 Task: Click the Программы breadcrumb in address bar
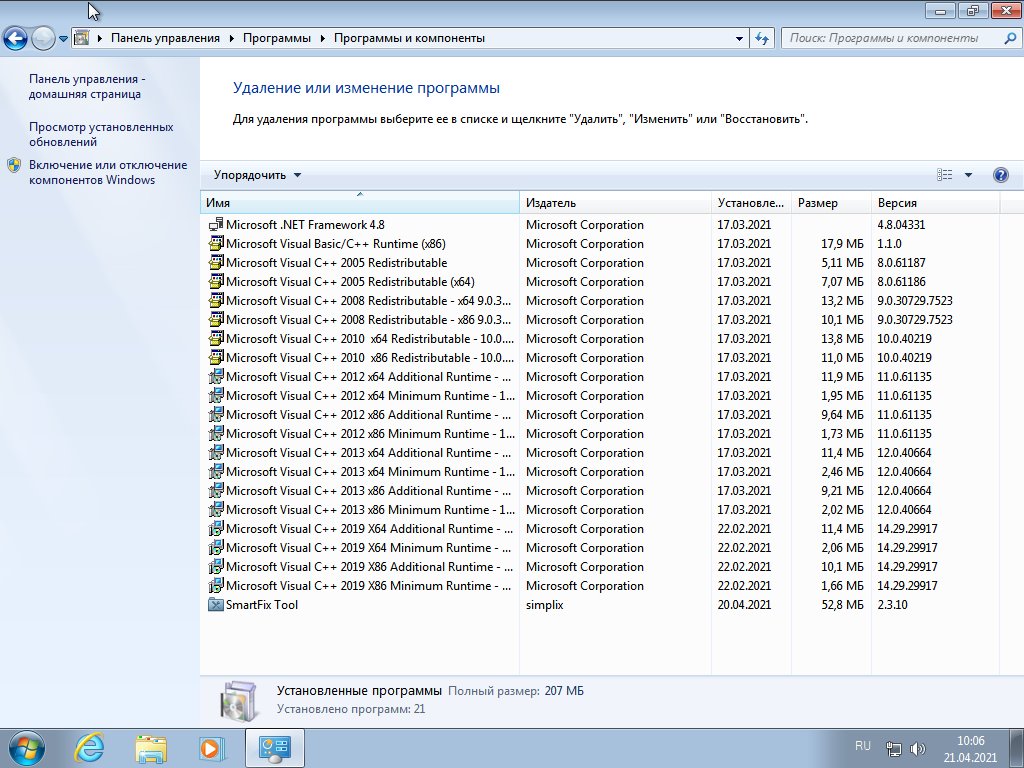pyautogui.click(x=276, y=38)
